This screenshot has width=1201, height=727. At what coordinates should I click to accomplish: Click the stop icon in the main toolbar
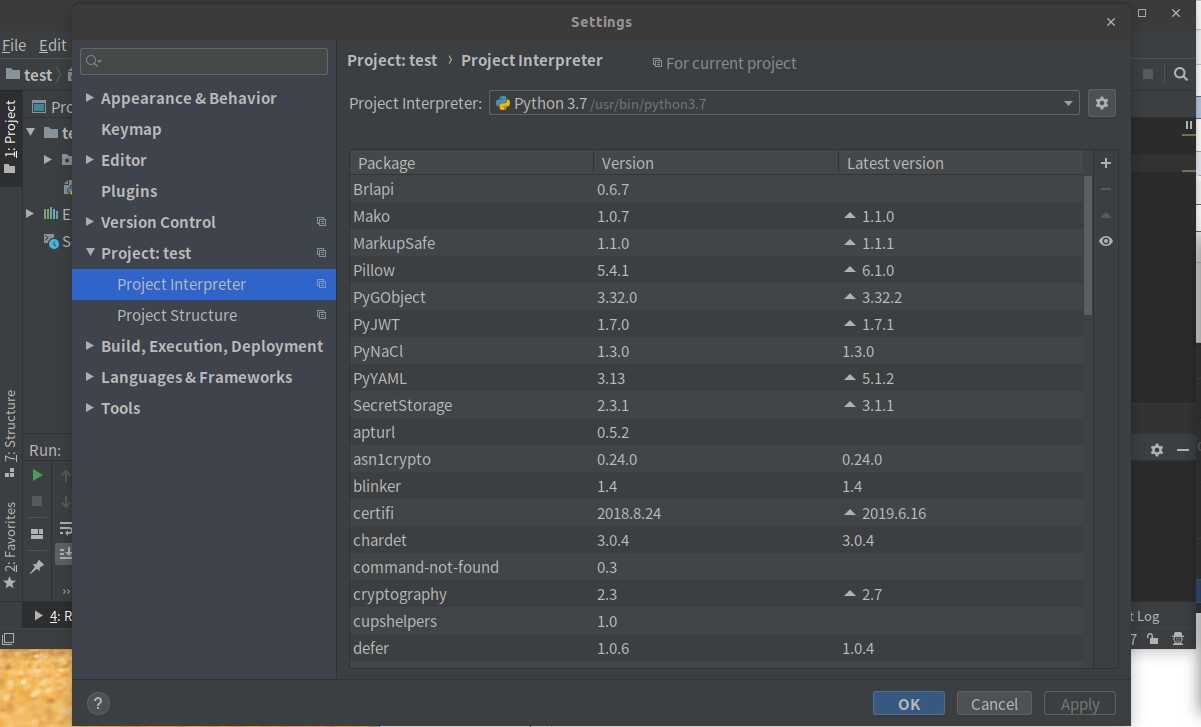tap(1148, 74)
